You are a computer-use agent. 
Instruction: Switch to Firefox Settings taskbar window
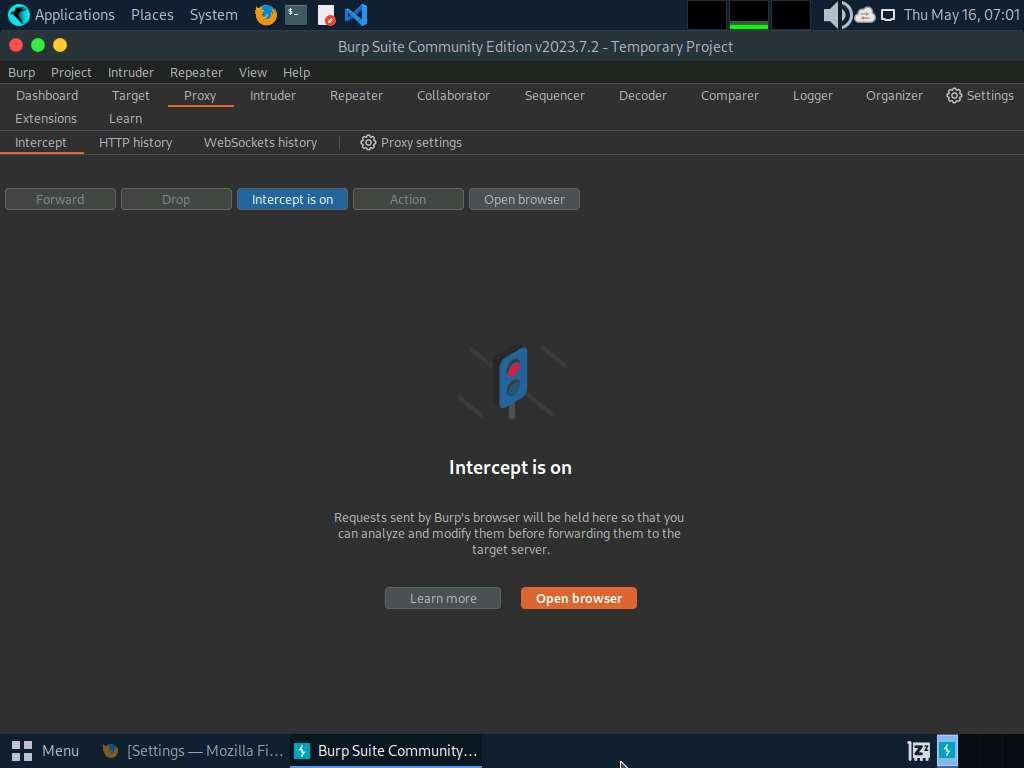[194, 750]
